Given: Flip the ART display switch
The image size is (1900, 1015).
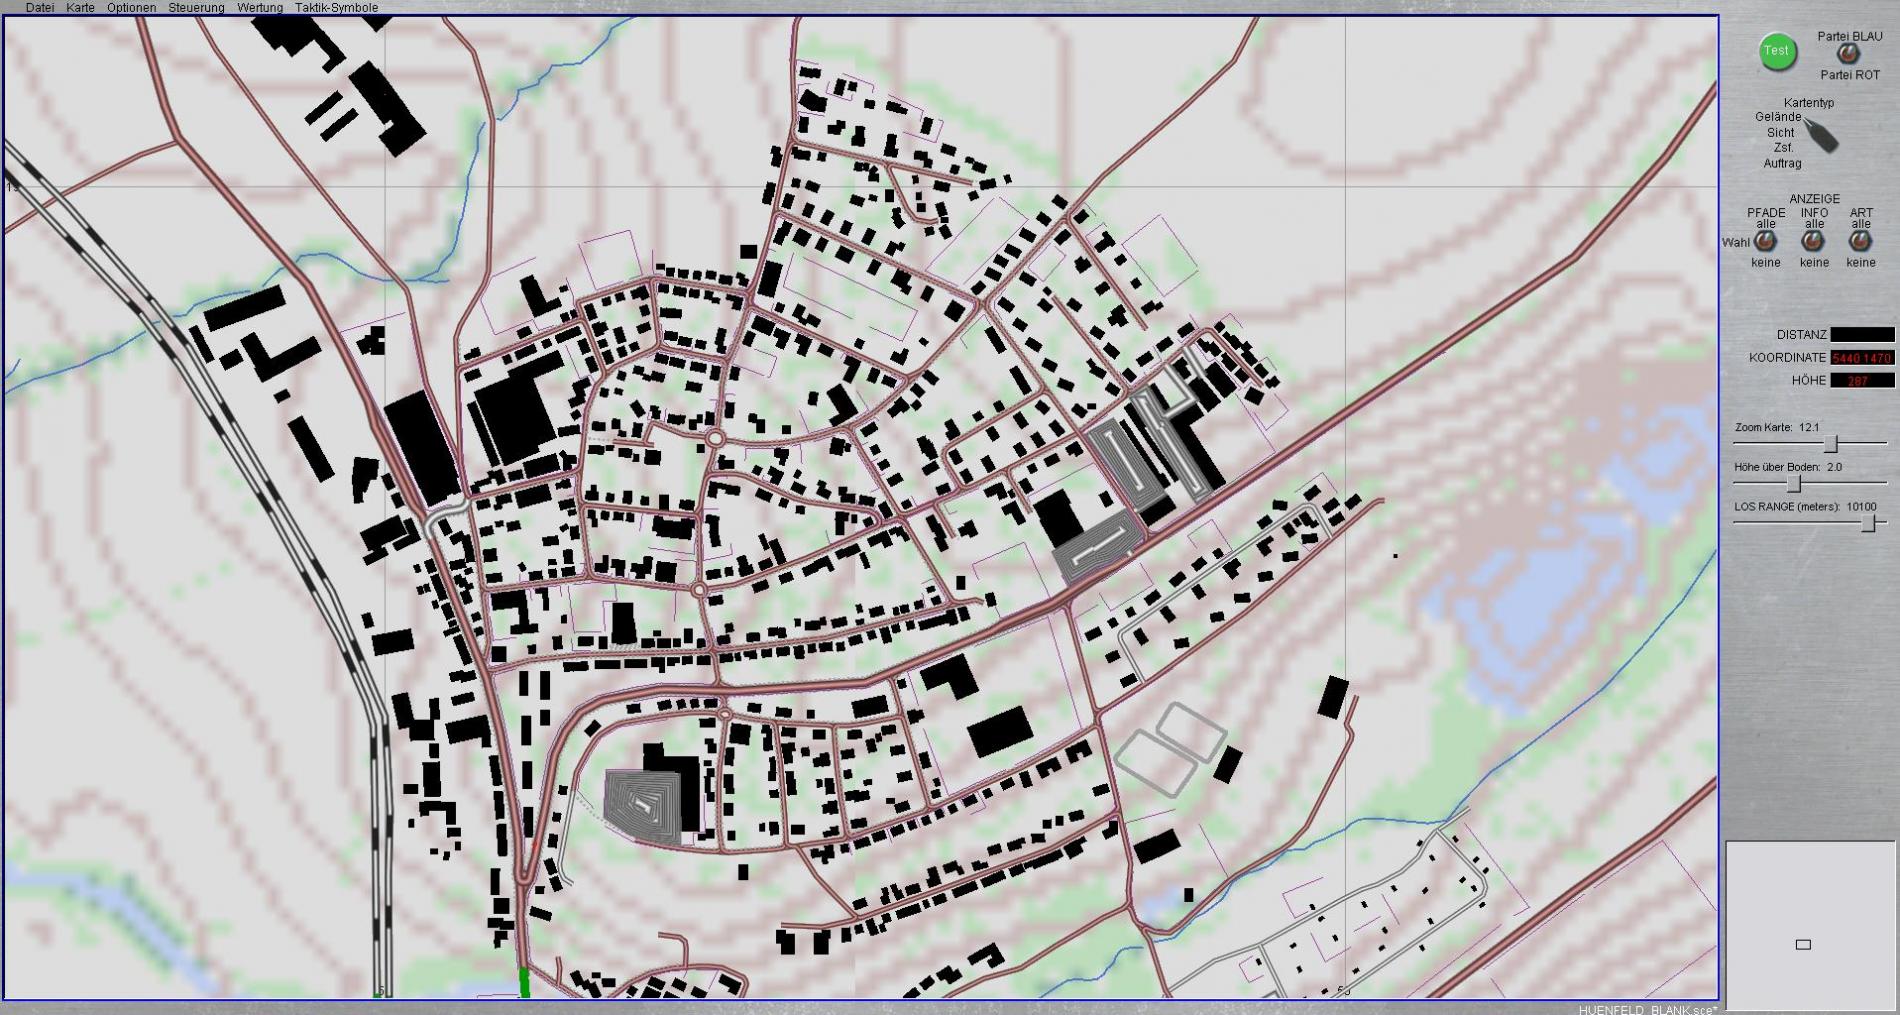Looking at the screenshot, I should point(1860,241).
